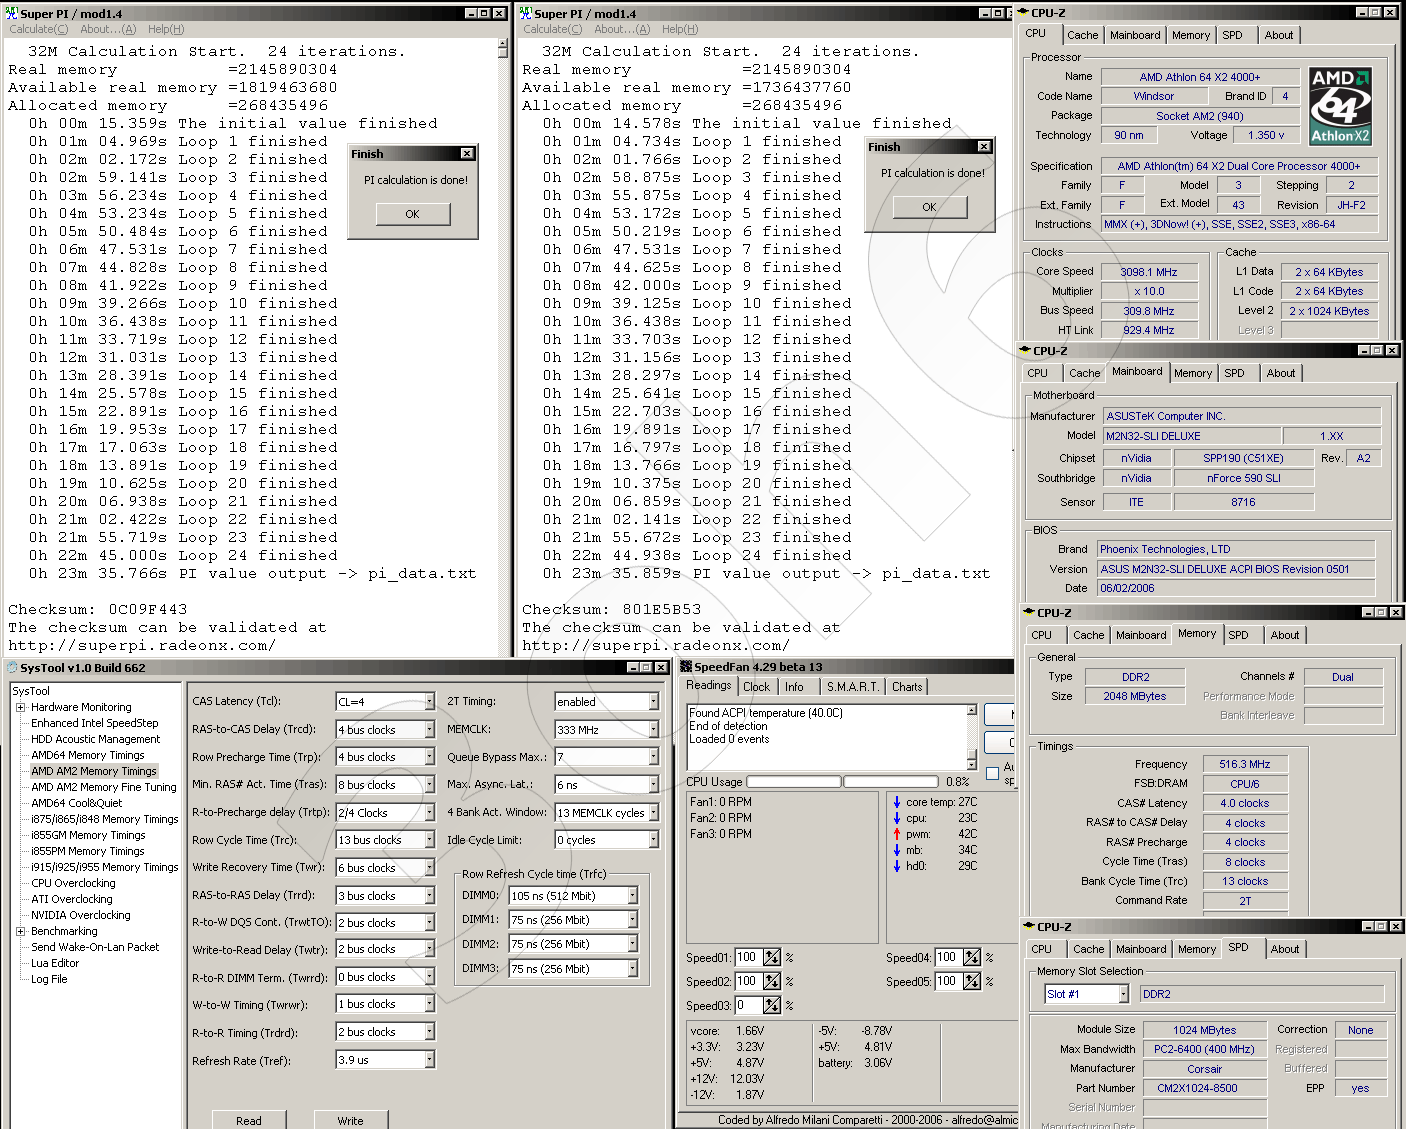The height and width of the screenshot is (1129, 1406).
Task: Select AMD64 Cool&Quiet in the SysTool tree
Action: (x=76, y=803)
